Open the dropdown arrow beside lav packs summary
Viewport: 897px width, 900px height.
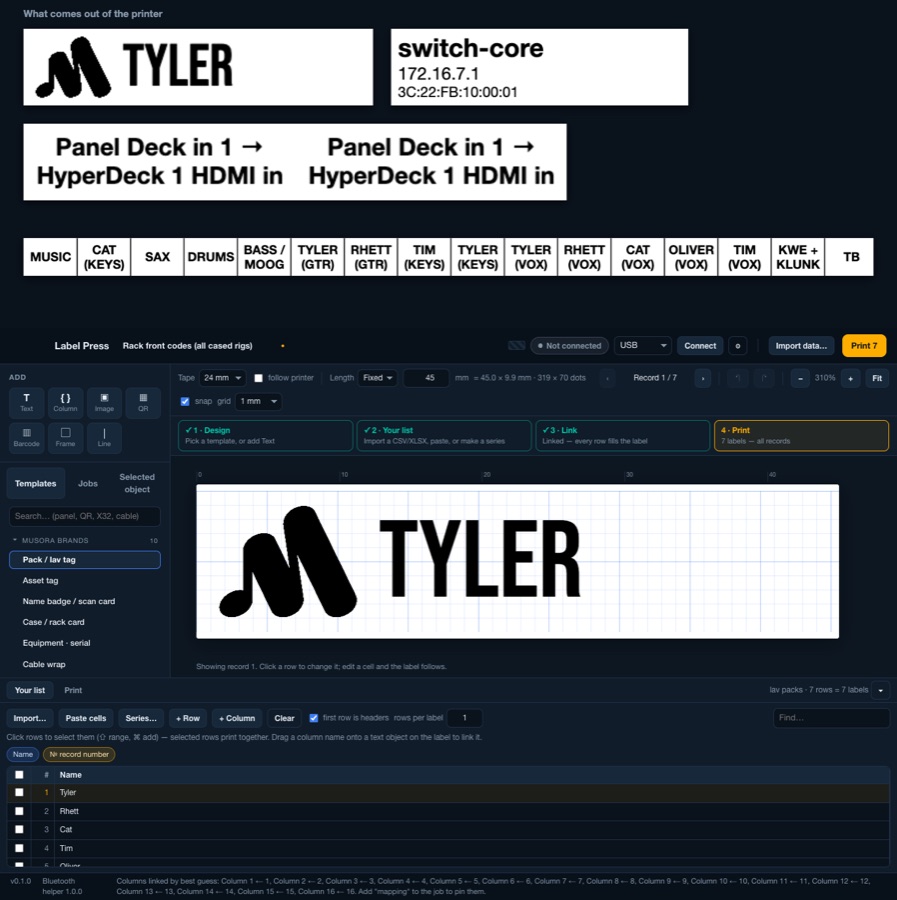point(880,690)
